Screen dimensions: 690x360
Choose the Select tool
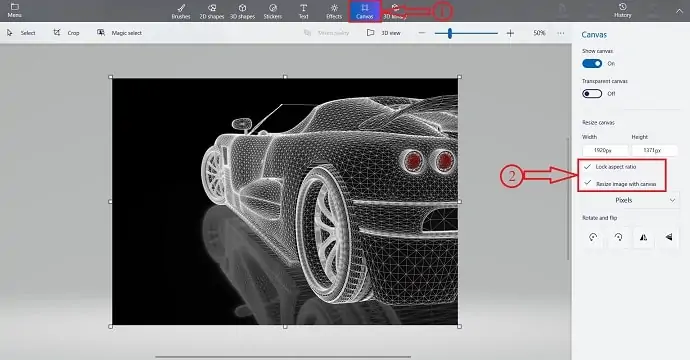click(x=21, y=33)
